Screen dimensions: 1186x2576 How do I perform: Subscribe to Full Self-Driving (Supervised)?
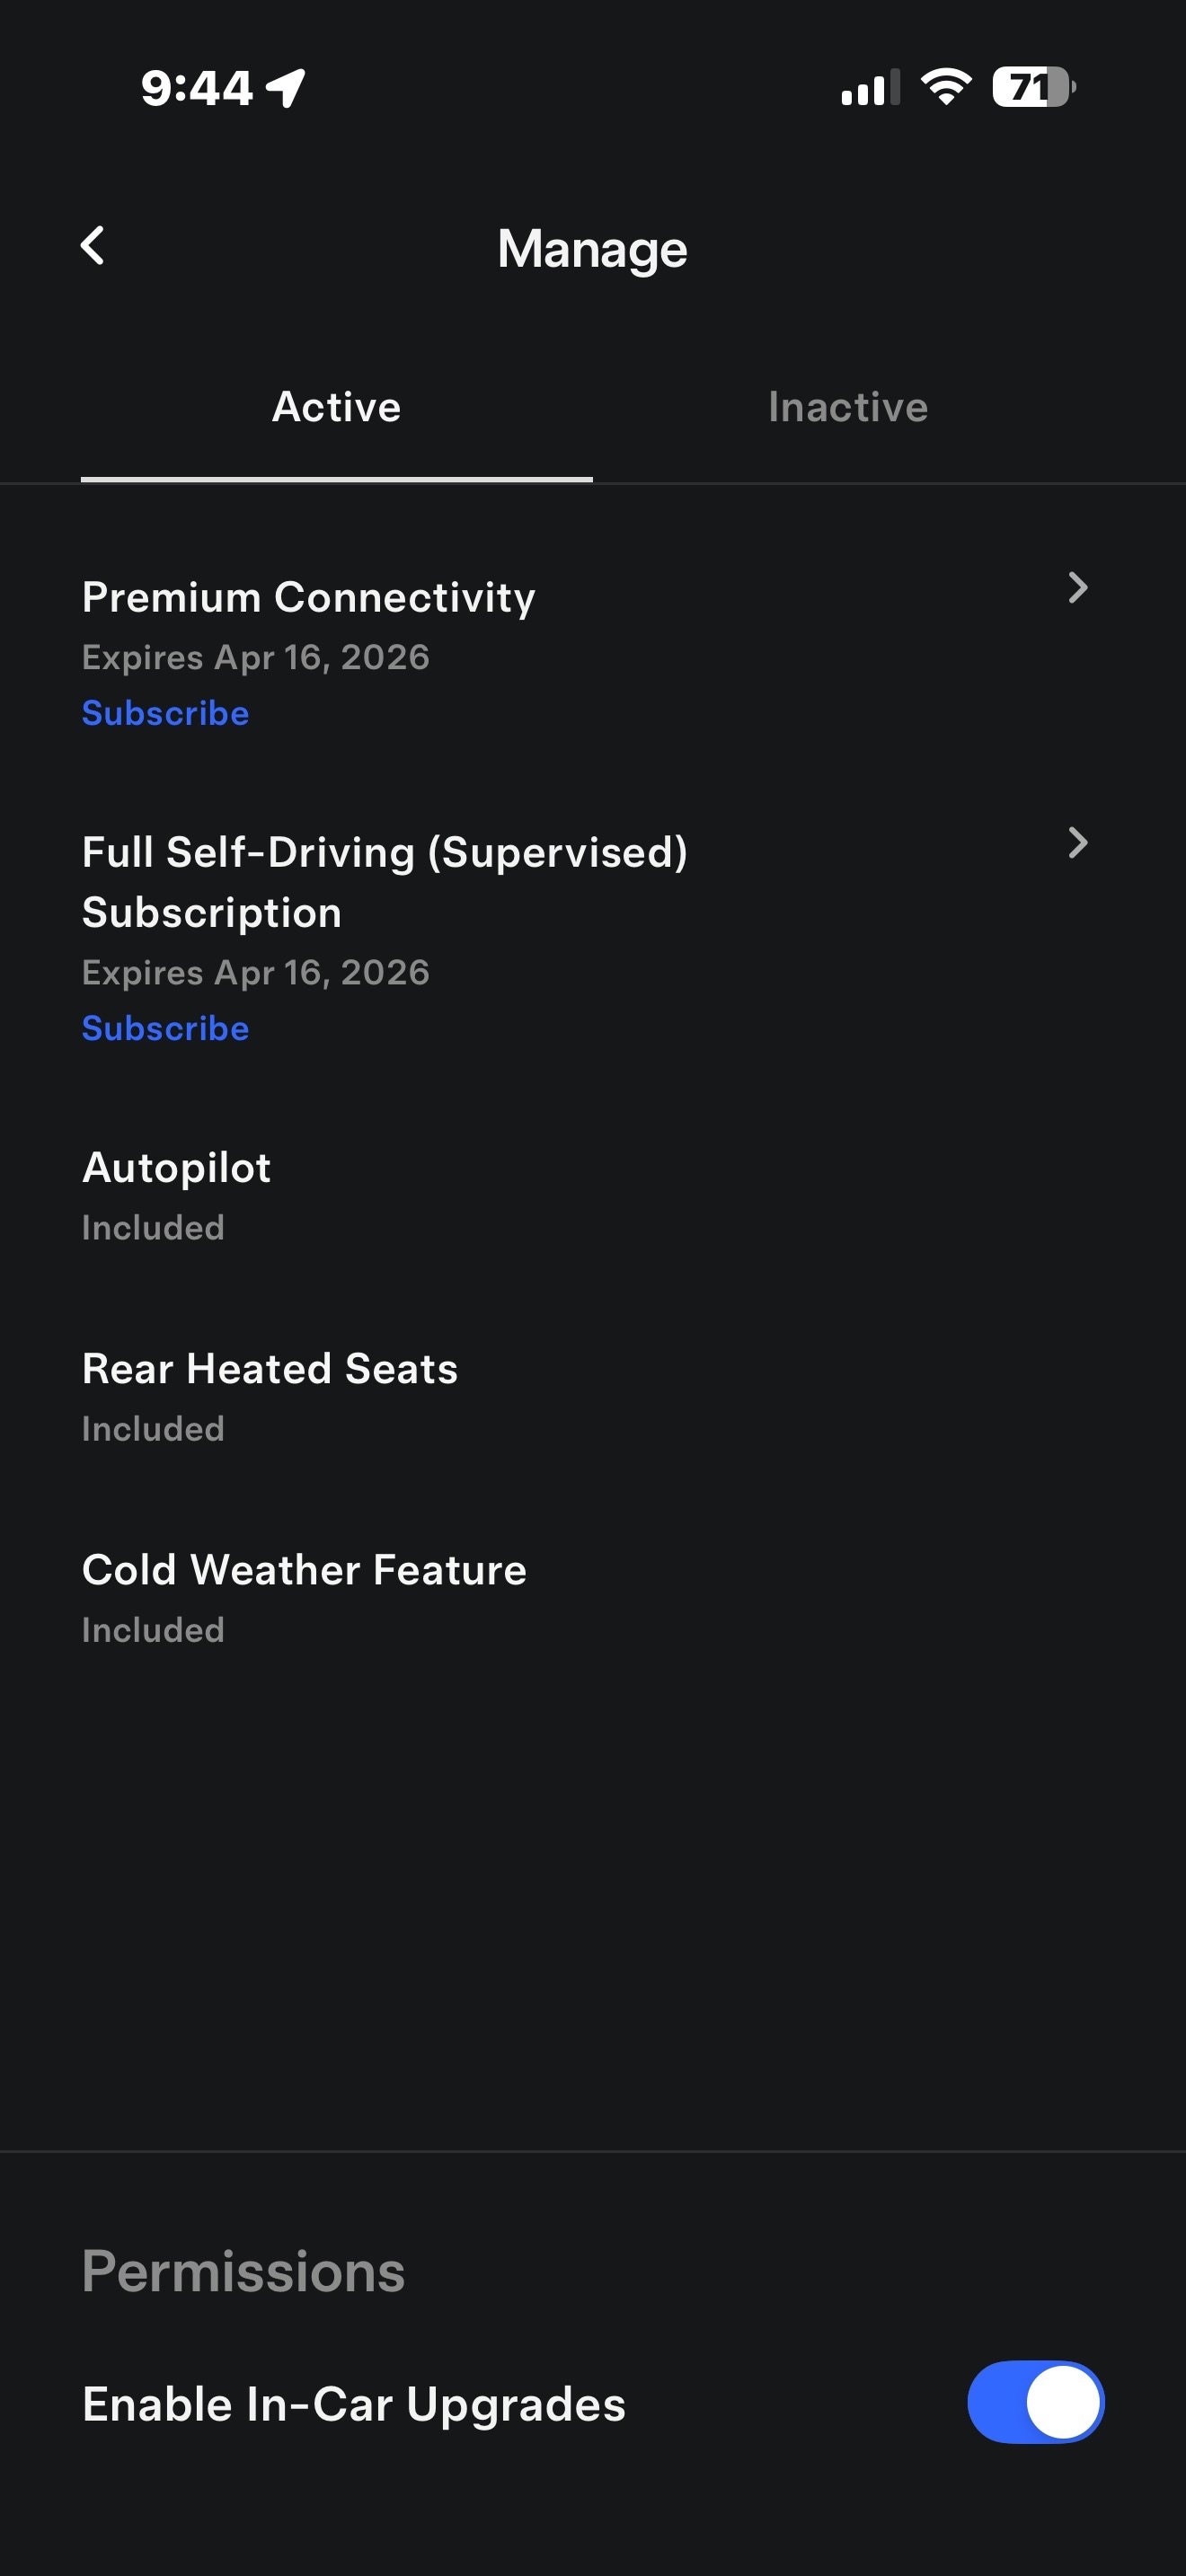coord(166,1028)
